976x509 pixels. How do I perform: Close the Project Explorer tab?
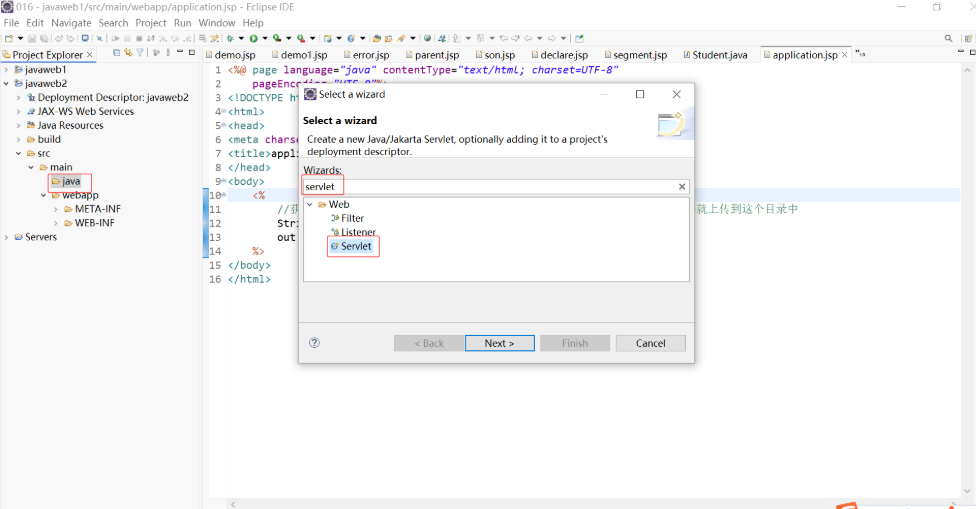click(90, 55)
